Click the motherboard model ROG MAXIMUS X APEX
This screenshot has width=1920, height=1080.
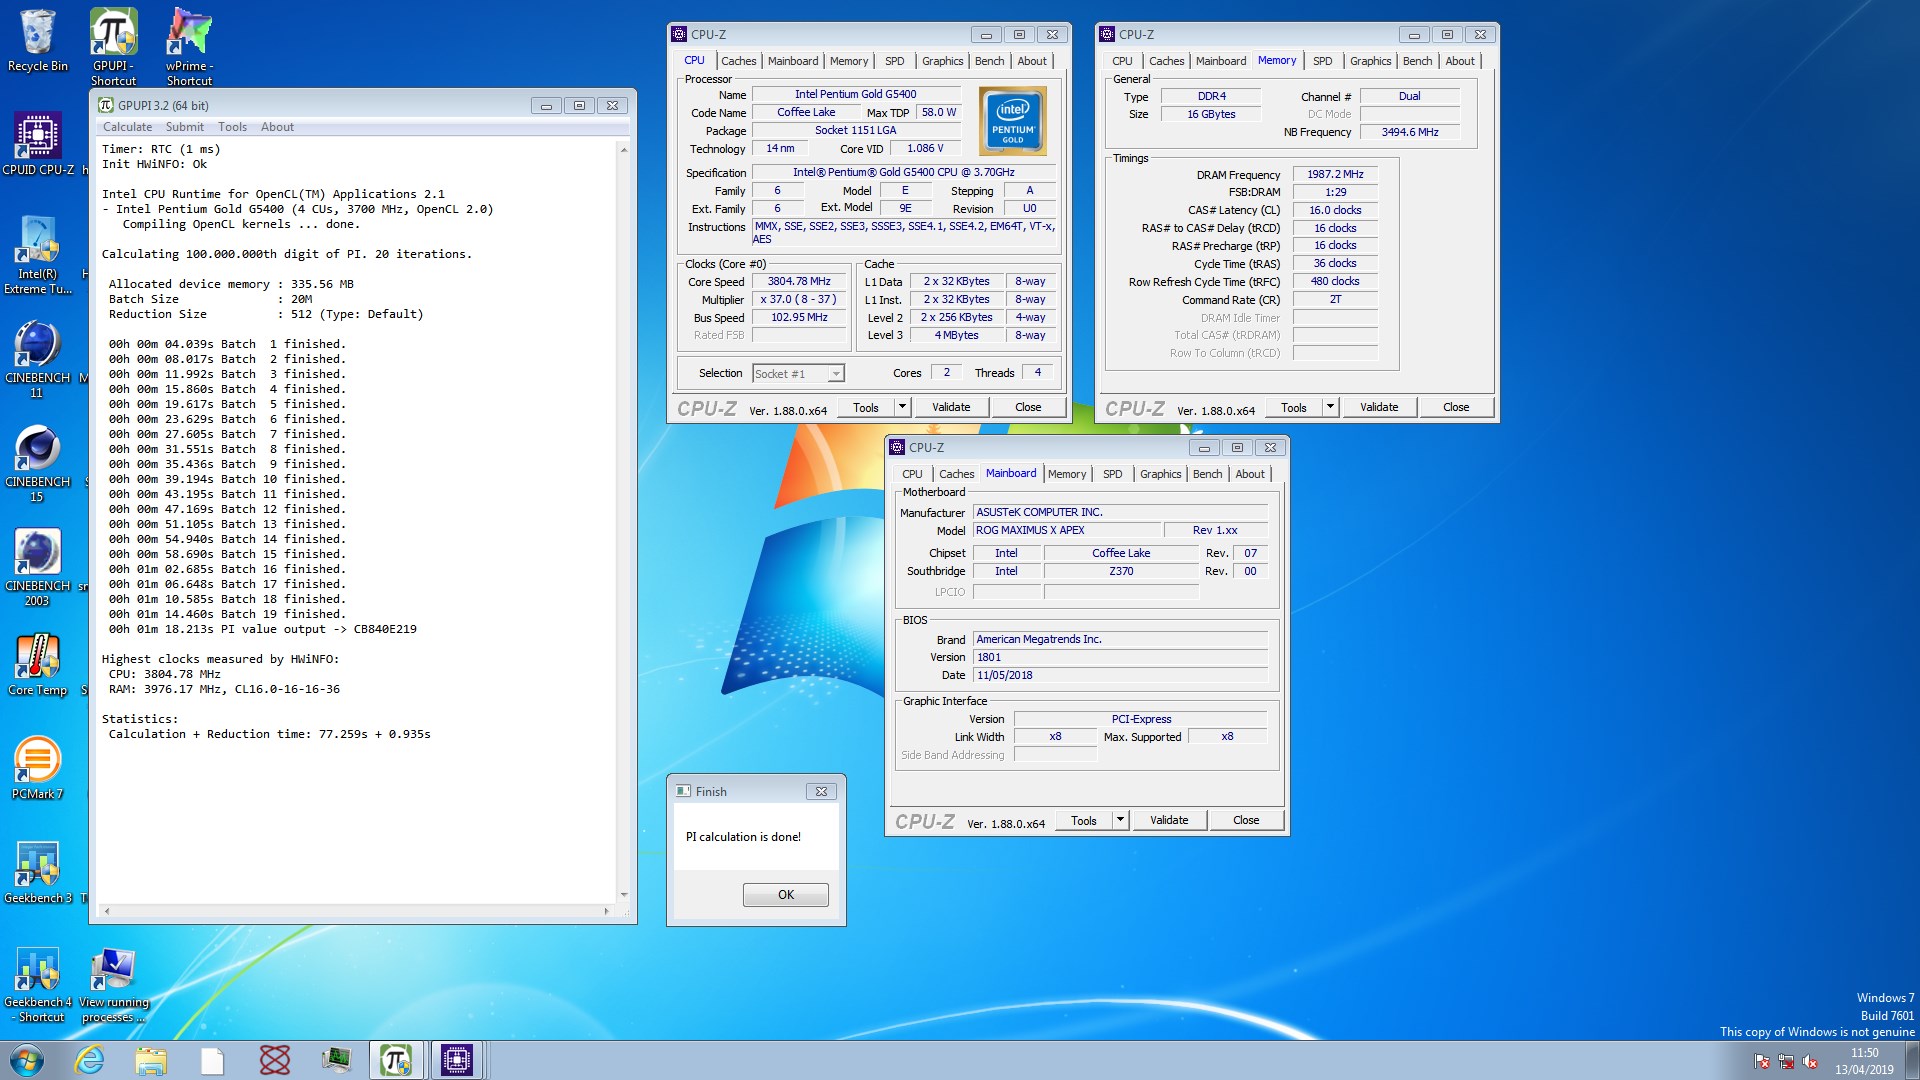(x=1068, y=531)
